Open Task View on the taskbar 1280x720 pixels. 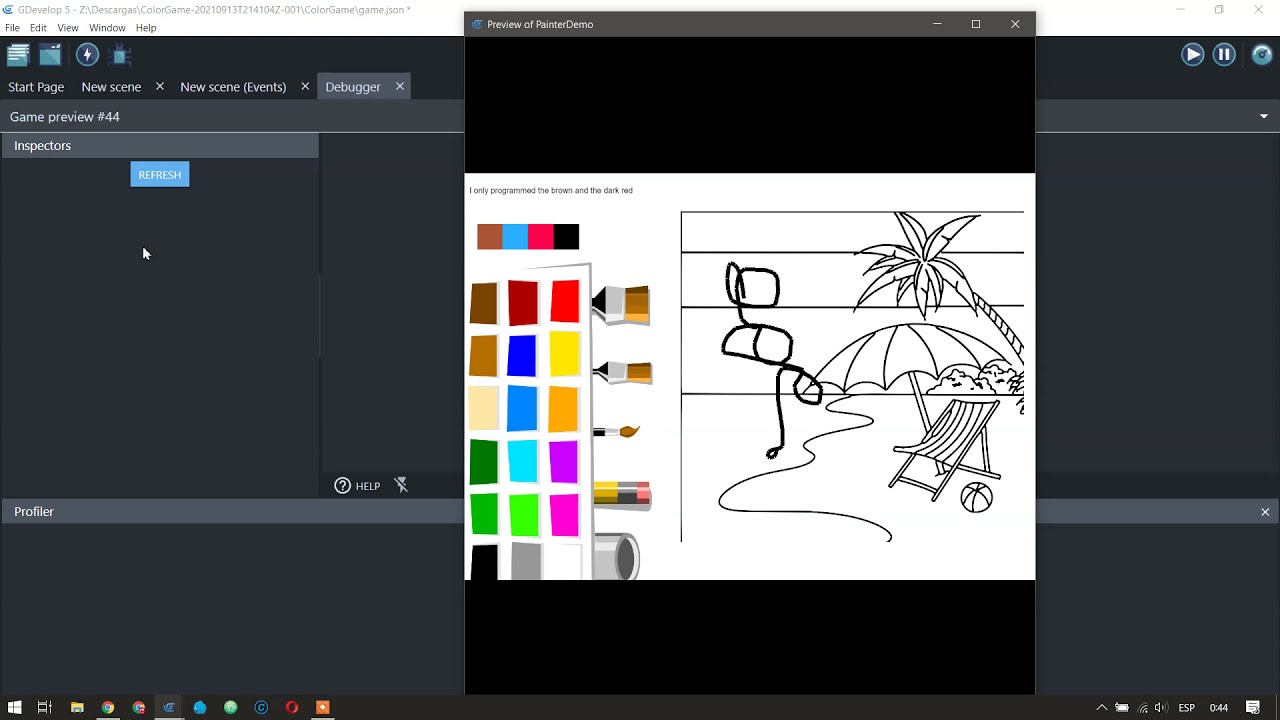point(44,707)
